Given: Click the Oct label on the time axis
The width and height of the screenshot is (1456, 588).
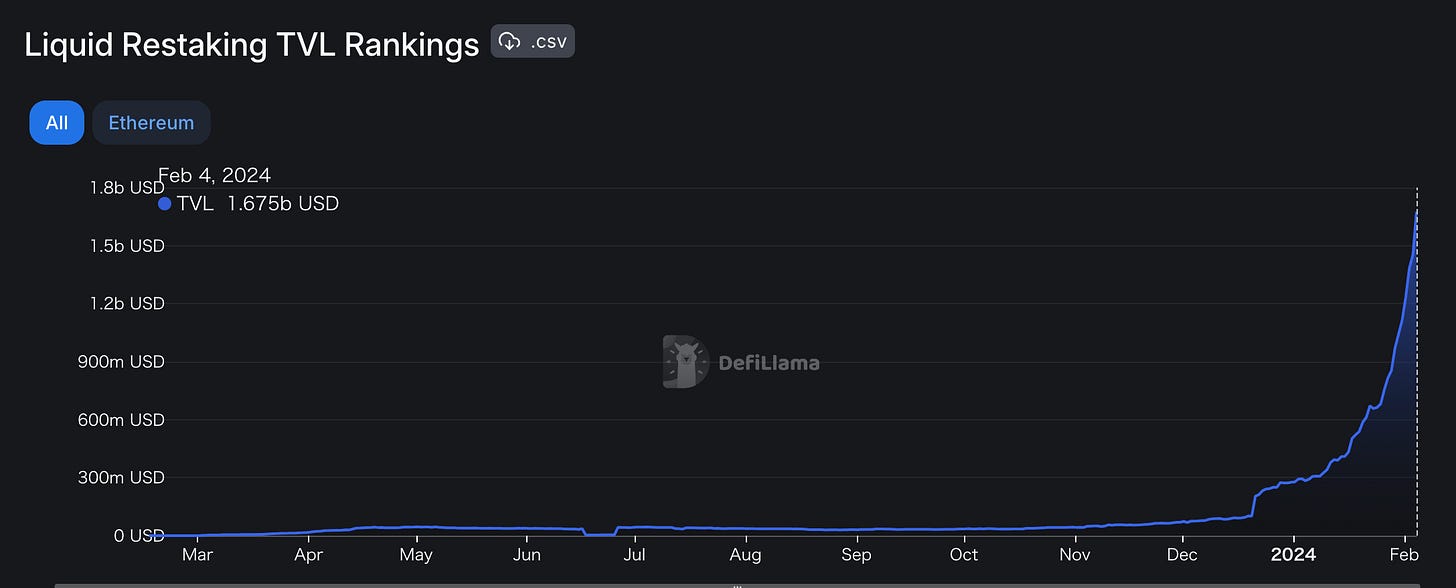Looking at the screenshot, I should point(964,554).
